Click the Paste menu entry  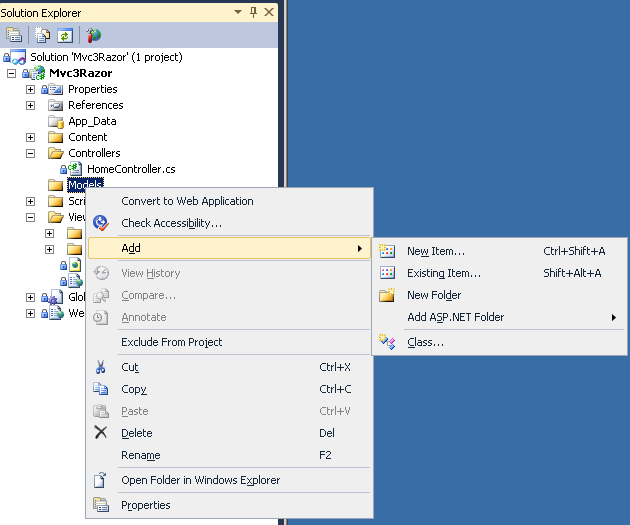tap(229, 411)
